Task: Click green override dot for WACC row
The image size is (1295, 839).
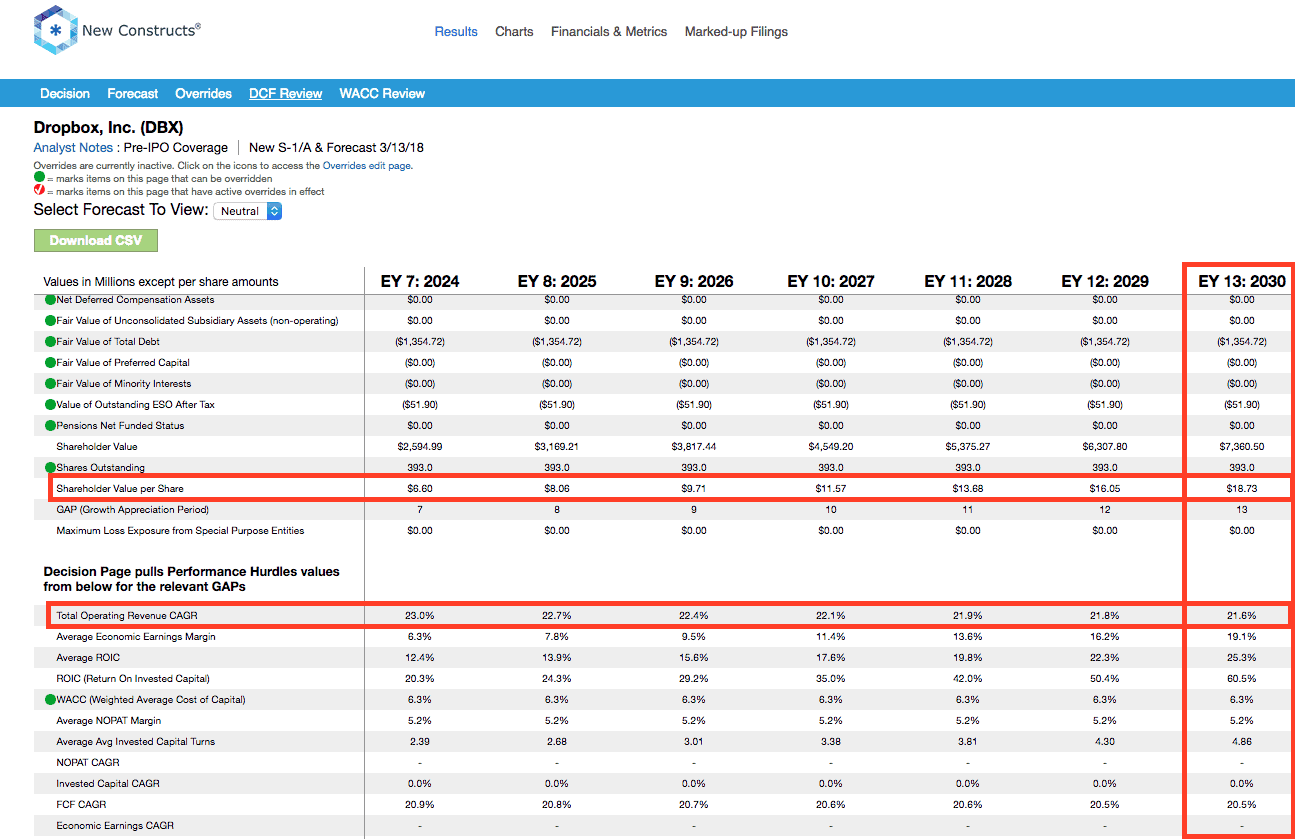Action: pyautogui.click(x=50, y=699)
